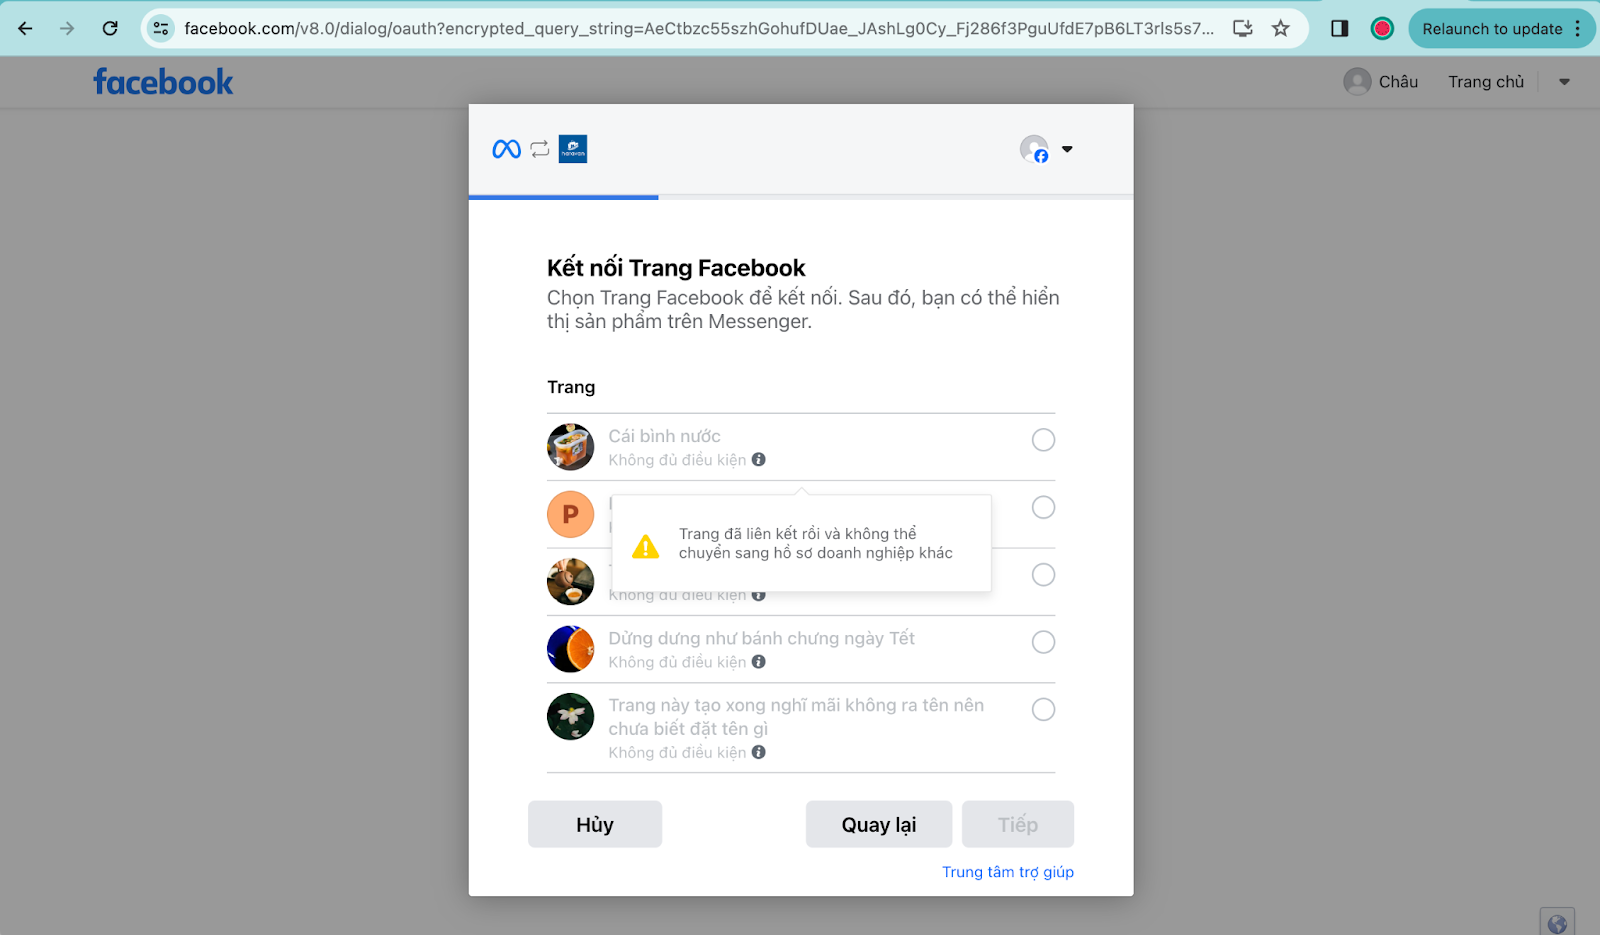Open the browser side panel
This screenshot has width=1600, height=935.
pyautogui.click(x=1340, y=28)
